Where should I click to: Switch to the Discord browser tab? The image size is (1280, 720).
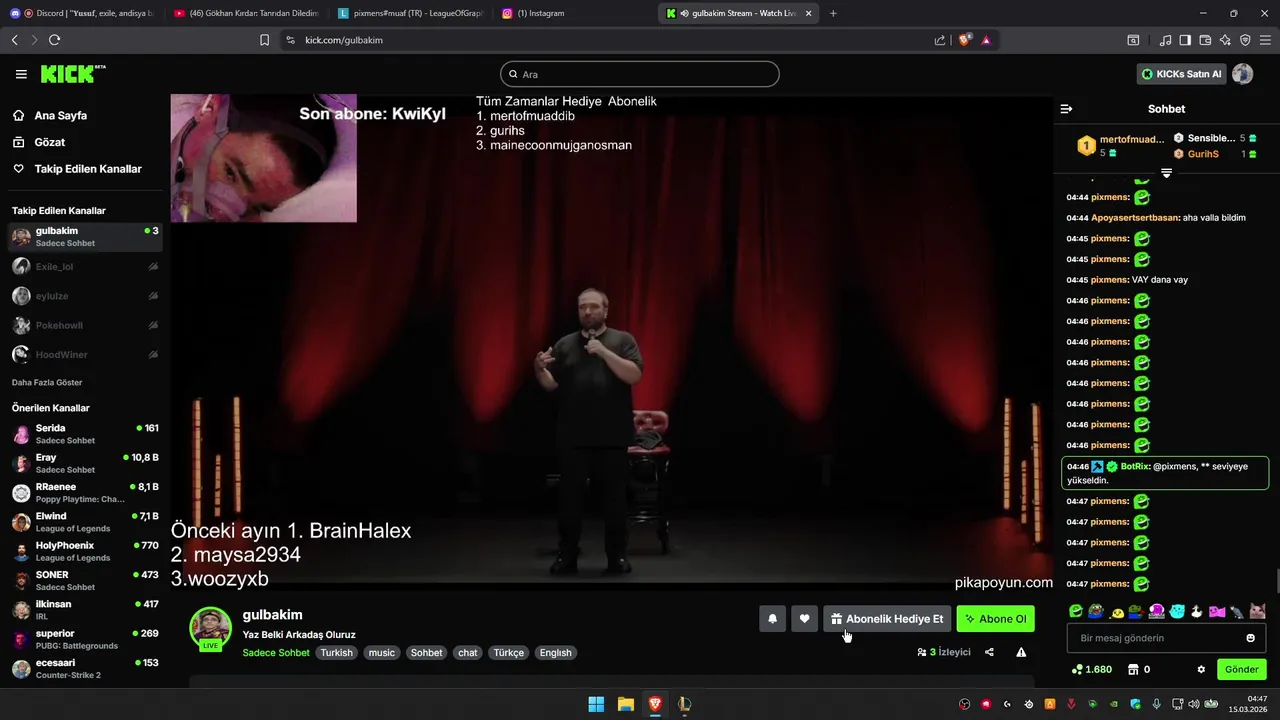tap(82, 13)
